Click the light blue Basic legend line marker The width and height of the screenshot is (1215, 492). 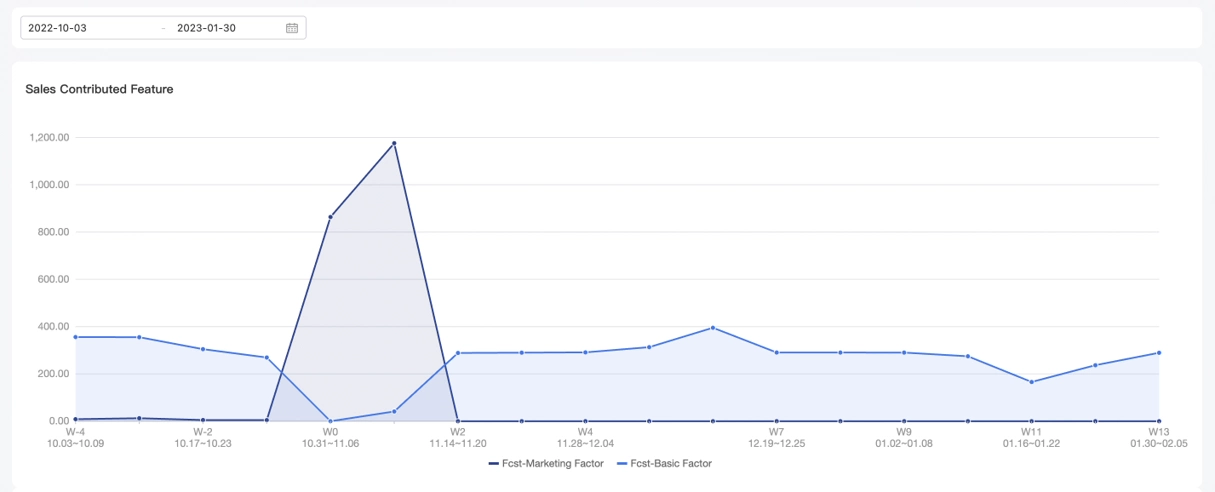pyautogui.click(x=621, y=464)
